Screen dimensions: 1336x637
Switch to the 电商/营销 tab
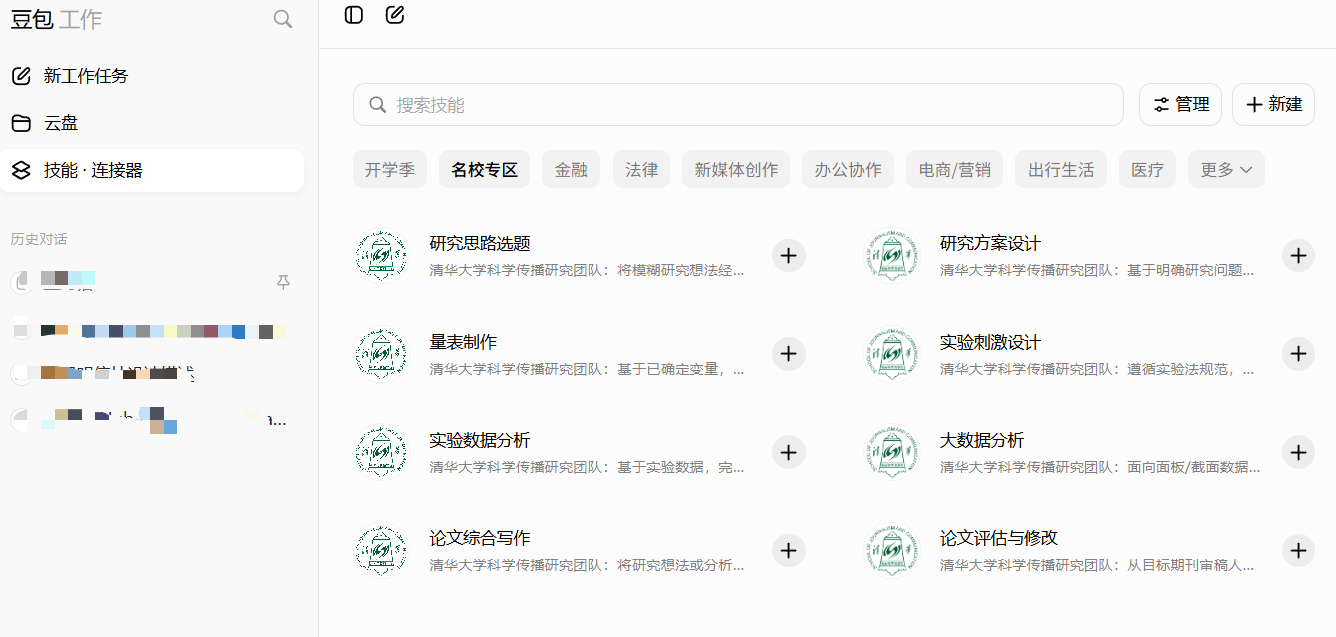tap(955, 170)
